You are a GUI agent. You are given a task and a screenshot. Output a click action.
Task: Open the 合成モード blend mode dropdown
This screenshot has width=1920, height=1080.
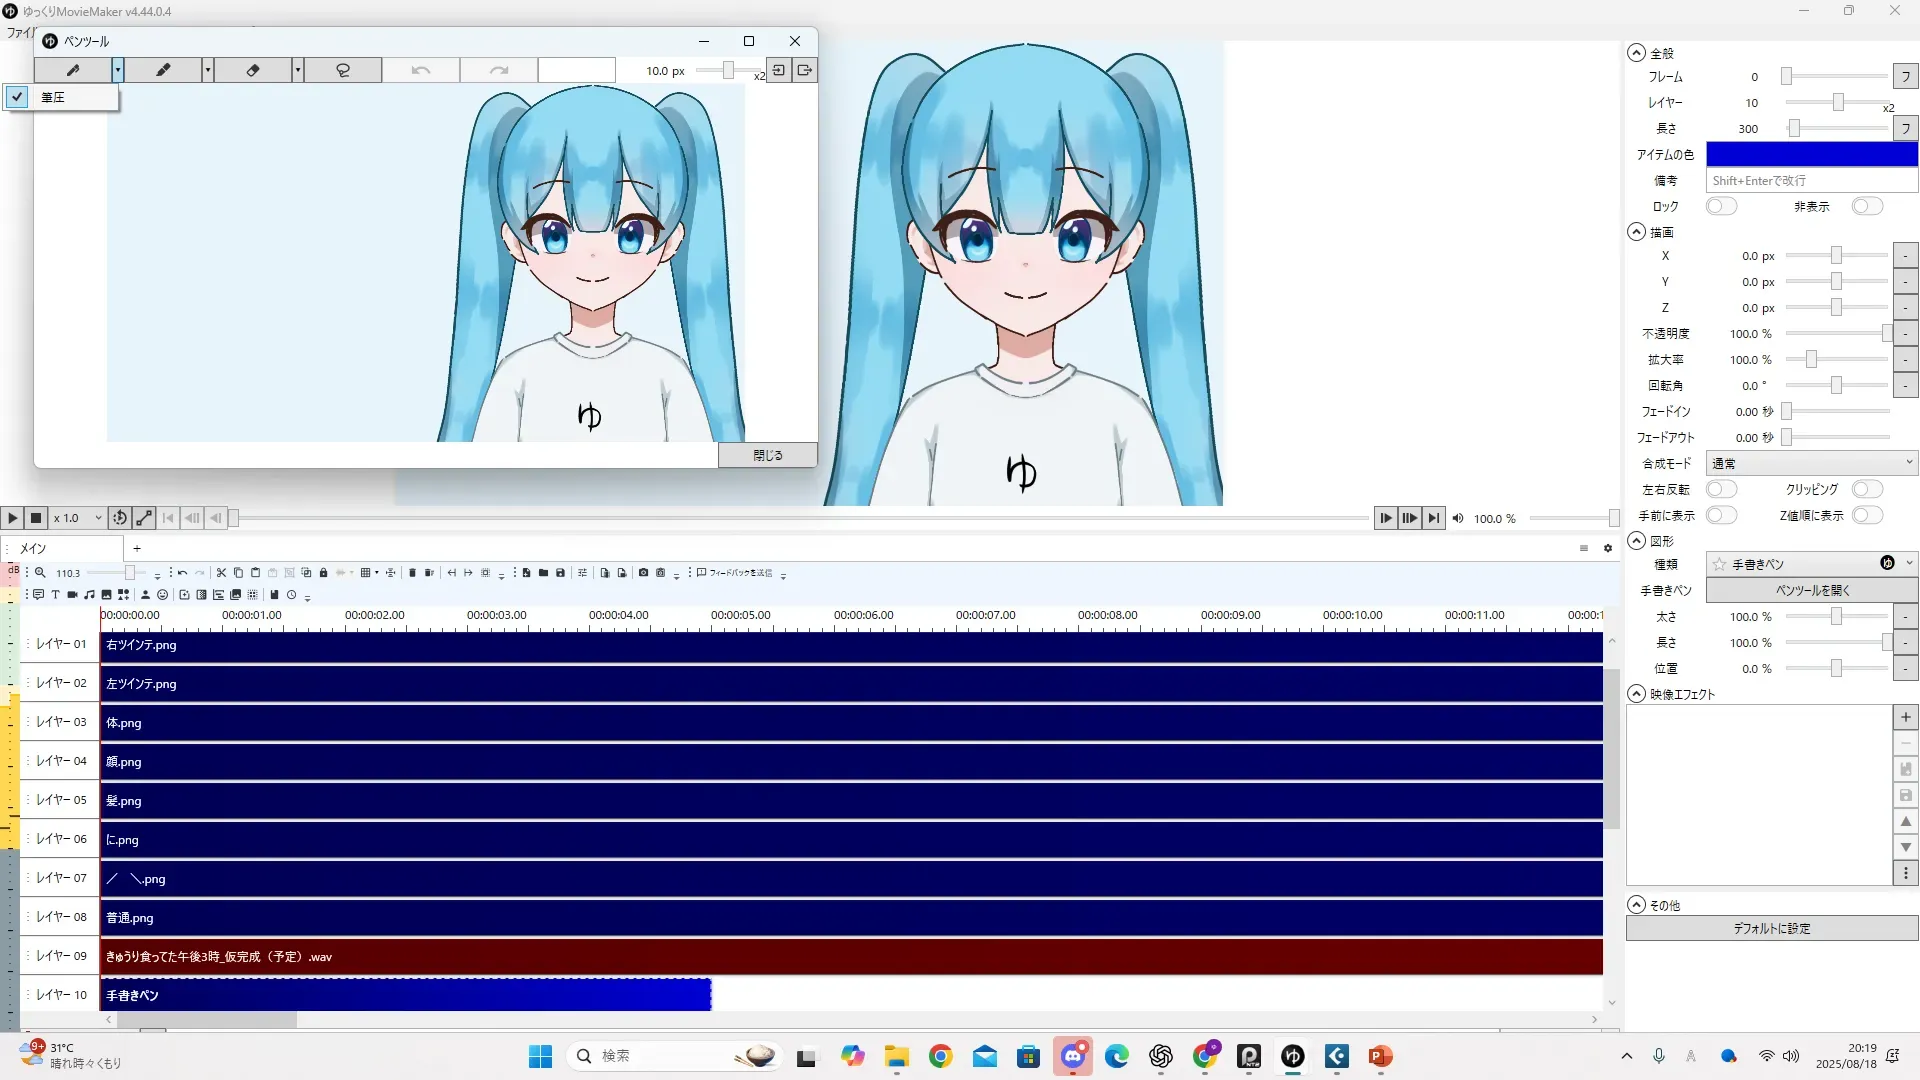coord(1811,463)
